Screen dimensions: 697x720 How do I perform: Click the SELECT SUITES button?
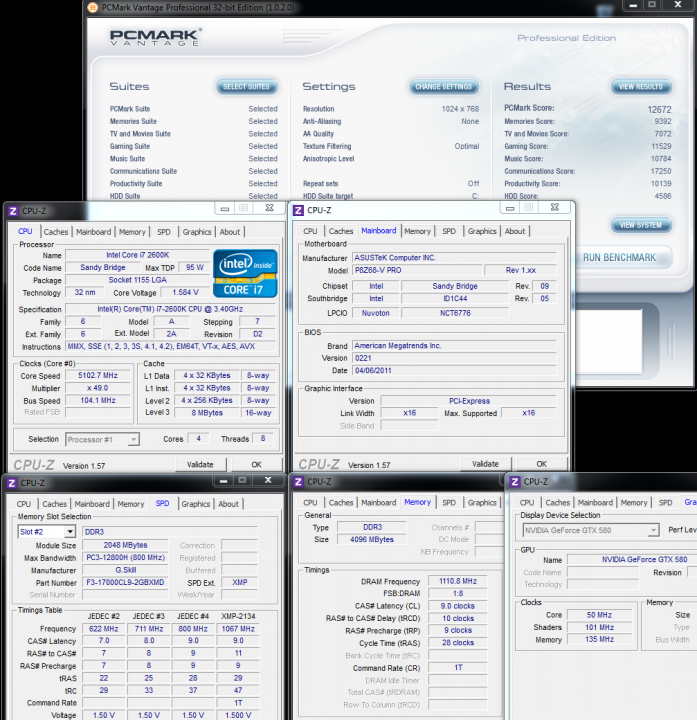247,86
